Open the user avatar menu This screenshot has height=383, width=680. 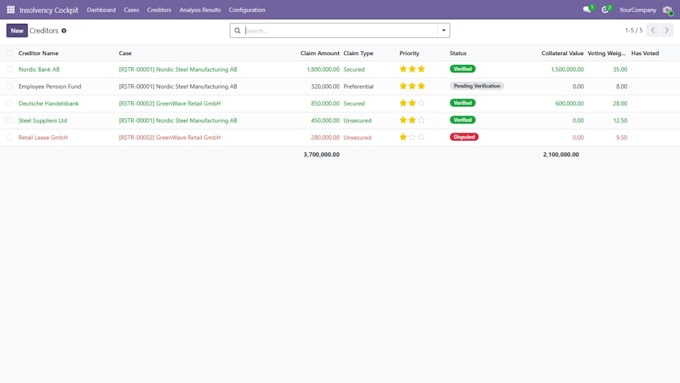click(668, 10)
